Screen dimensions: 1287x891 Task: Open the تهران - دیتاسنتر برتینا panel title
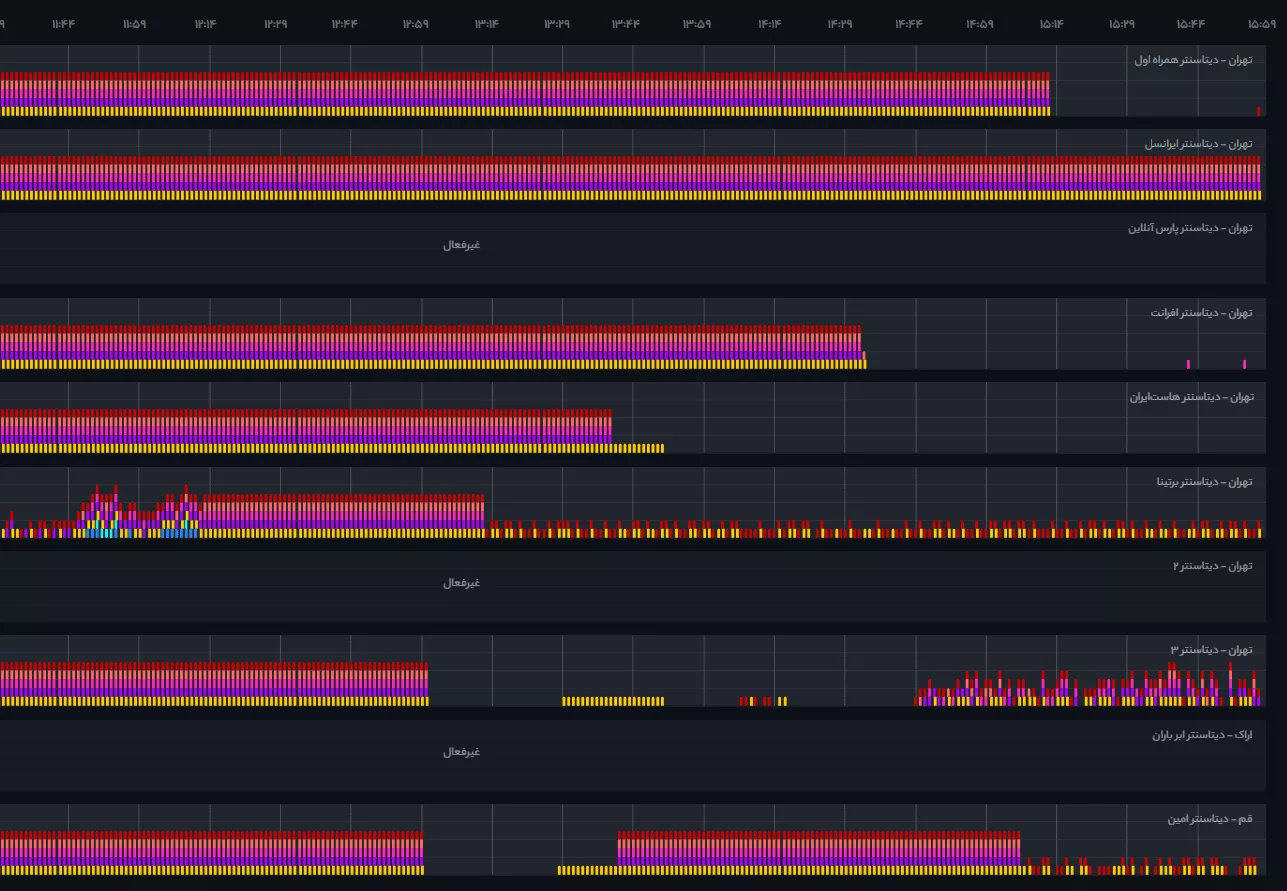[x=1204, y=482]
